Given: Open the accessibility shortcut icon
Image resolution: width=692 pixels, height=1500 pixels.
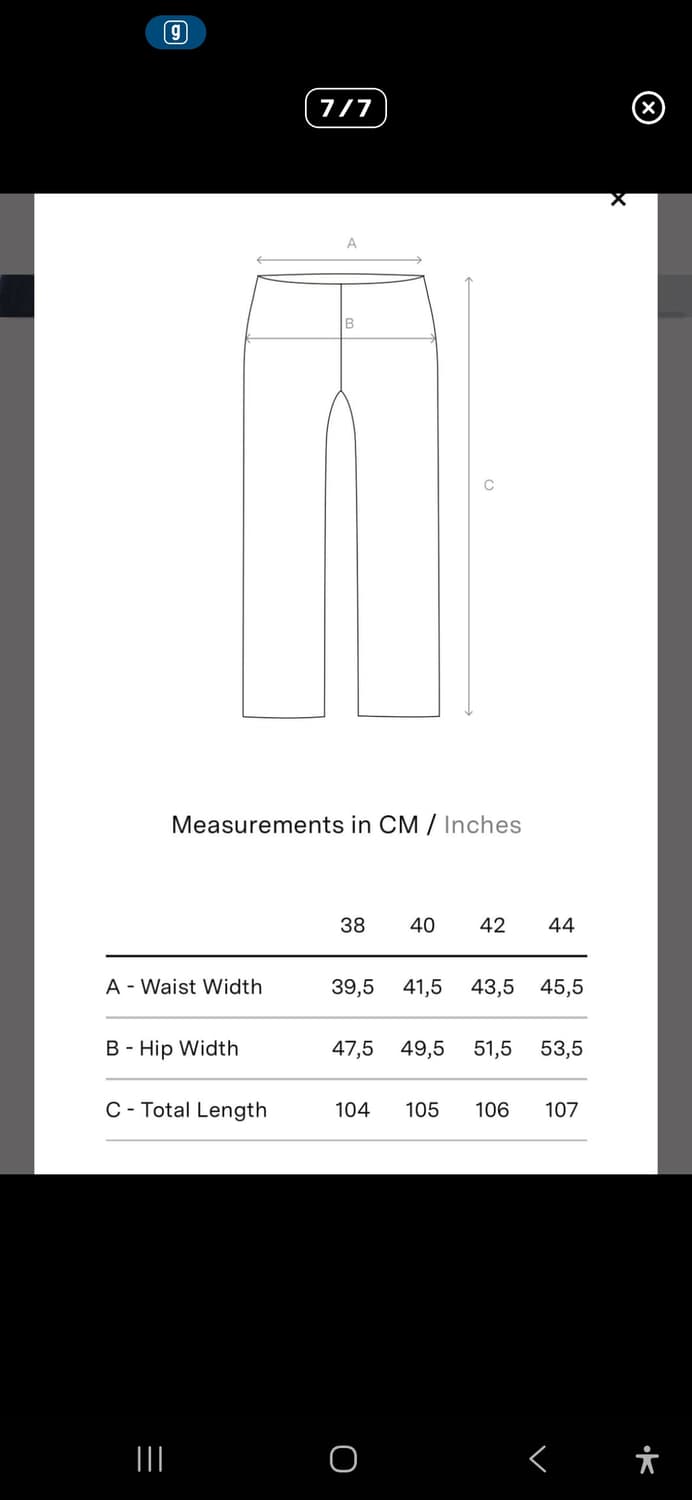Looking at the screenshot, I should click(647, 1459).
